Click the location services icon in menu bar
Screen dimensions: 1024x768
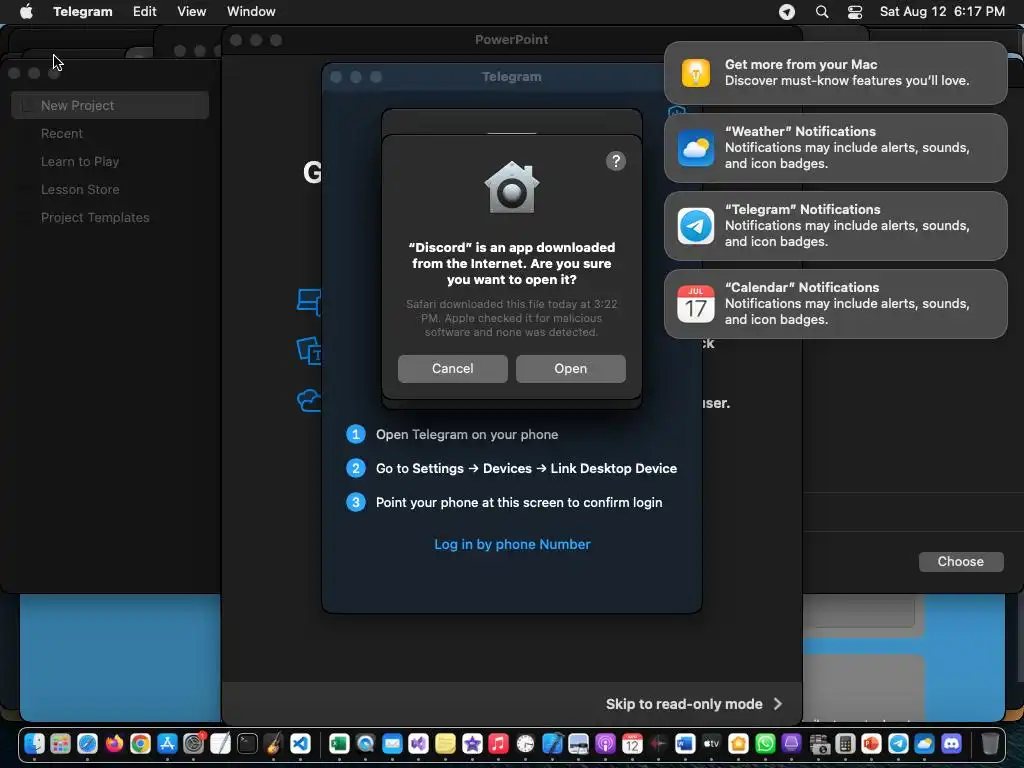pyautogui.click(x=787, y=12)
